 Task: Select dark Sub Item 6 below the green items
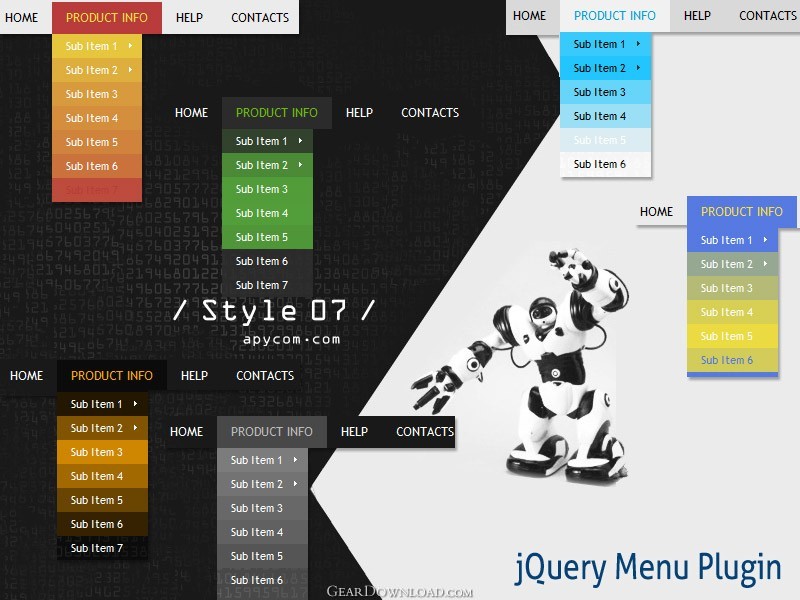[267, 261]
